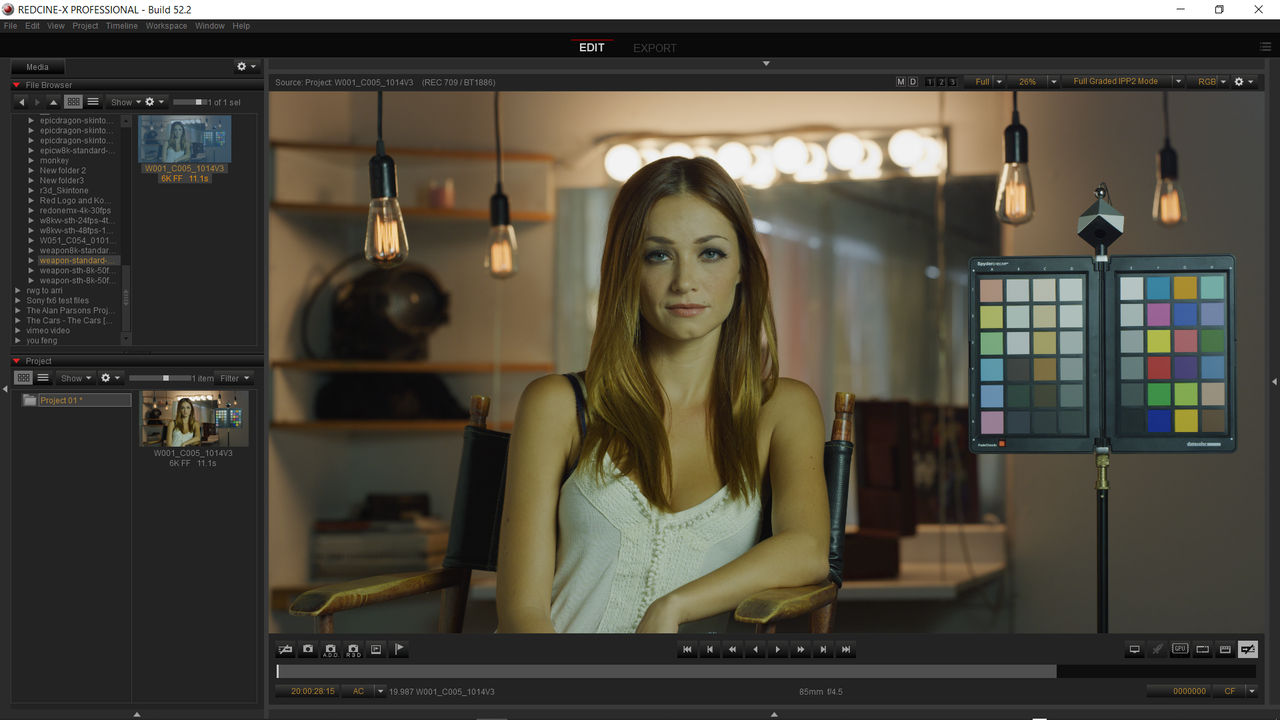Collapse the Project section
This screenshot has width=1280, height=720.
(x=16, y=361)
